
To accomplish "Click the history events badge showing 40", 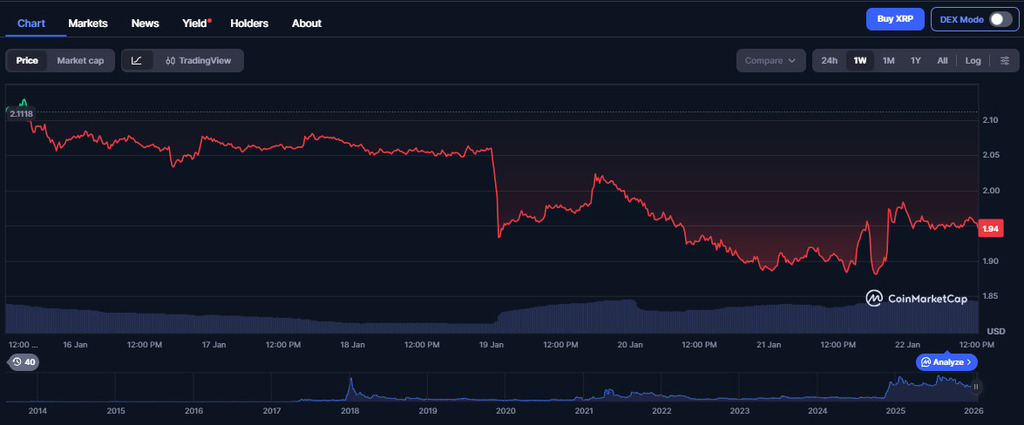I will coord(23,362).
